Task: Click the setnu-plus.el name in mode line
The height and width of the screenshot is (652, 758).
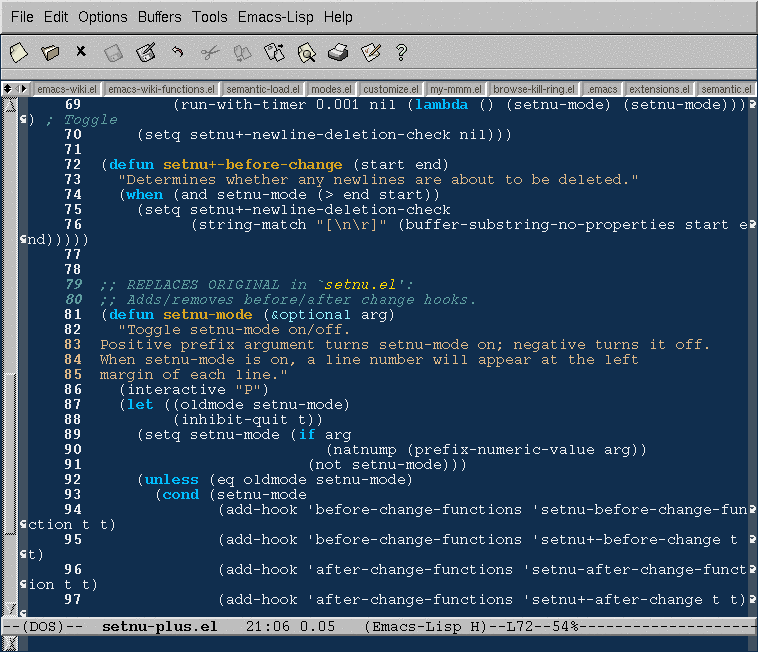Action: [159, 627]
